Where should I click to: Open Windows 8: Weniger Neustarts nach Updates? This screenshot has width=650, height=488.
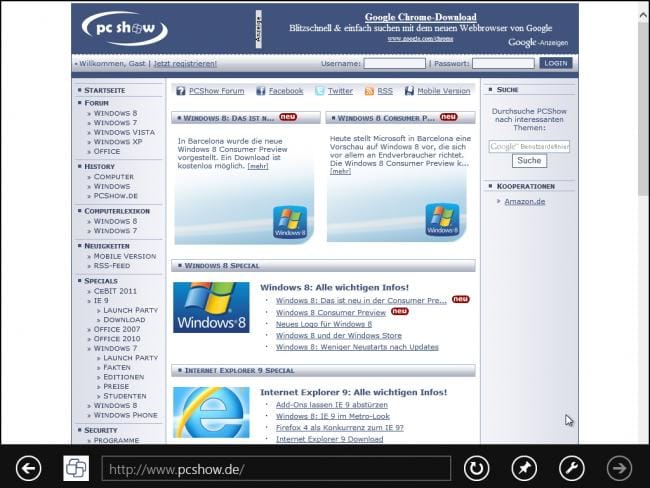(357, 347)
